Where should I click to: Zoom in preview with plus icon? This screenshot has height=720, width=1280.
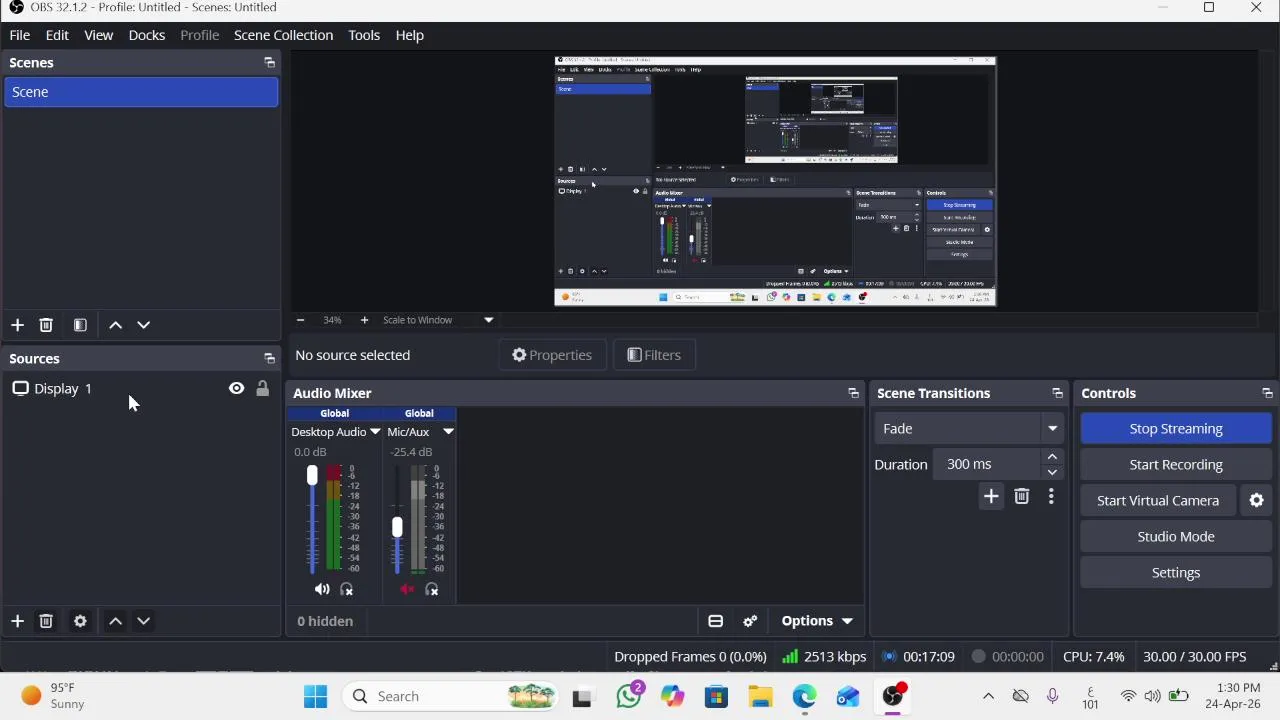point(364,320)
